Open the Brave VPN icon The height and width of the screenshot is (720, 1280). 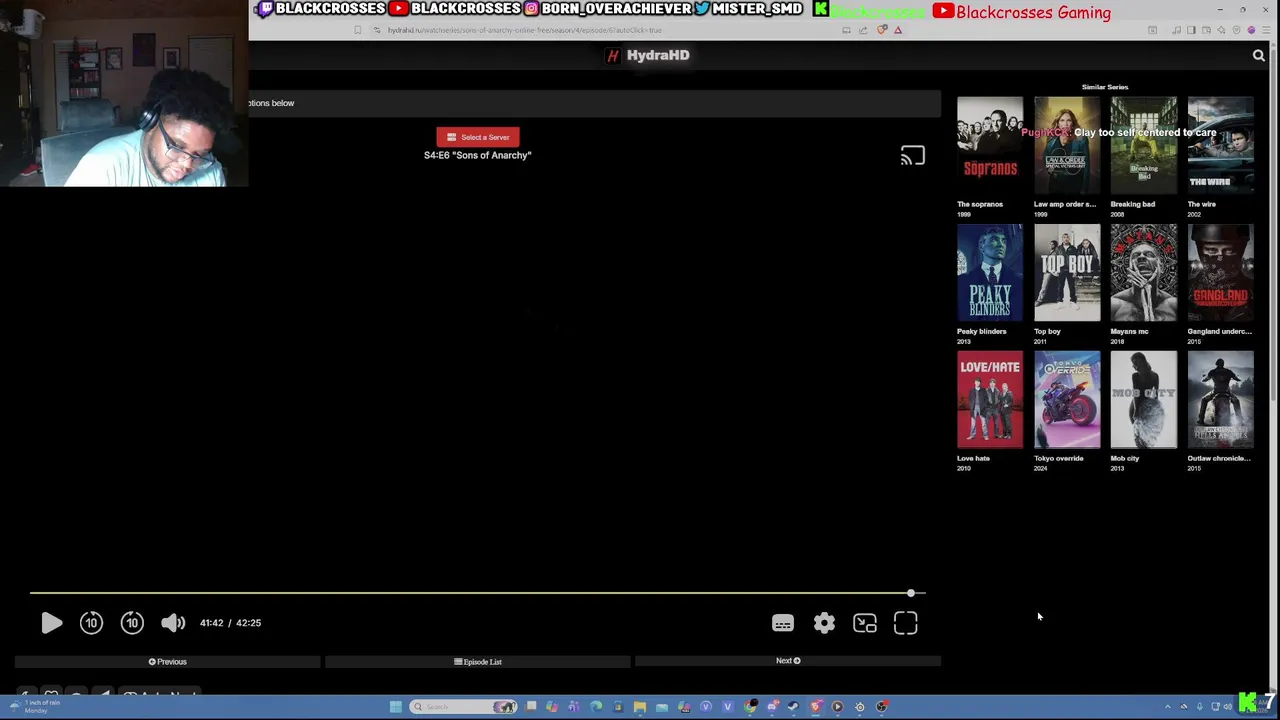pyautogui.click(x=1236, y=30)
